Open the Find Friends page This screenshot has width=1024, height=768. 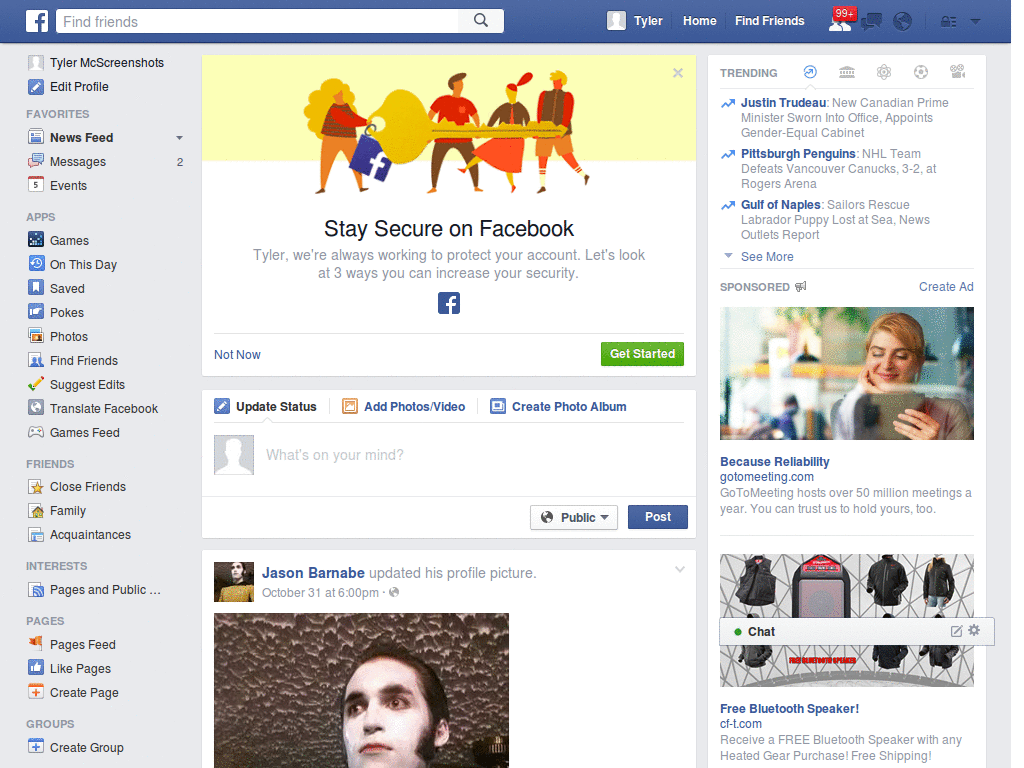[769, 20]
